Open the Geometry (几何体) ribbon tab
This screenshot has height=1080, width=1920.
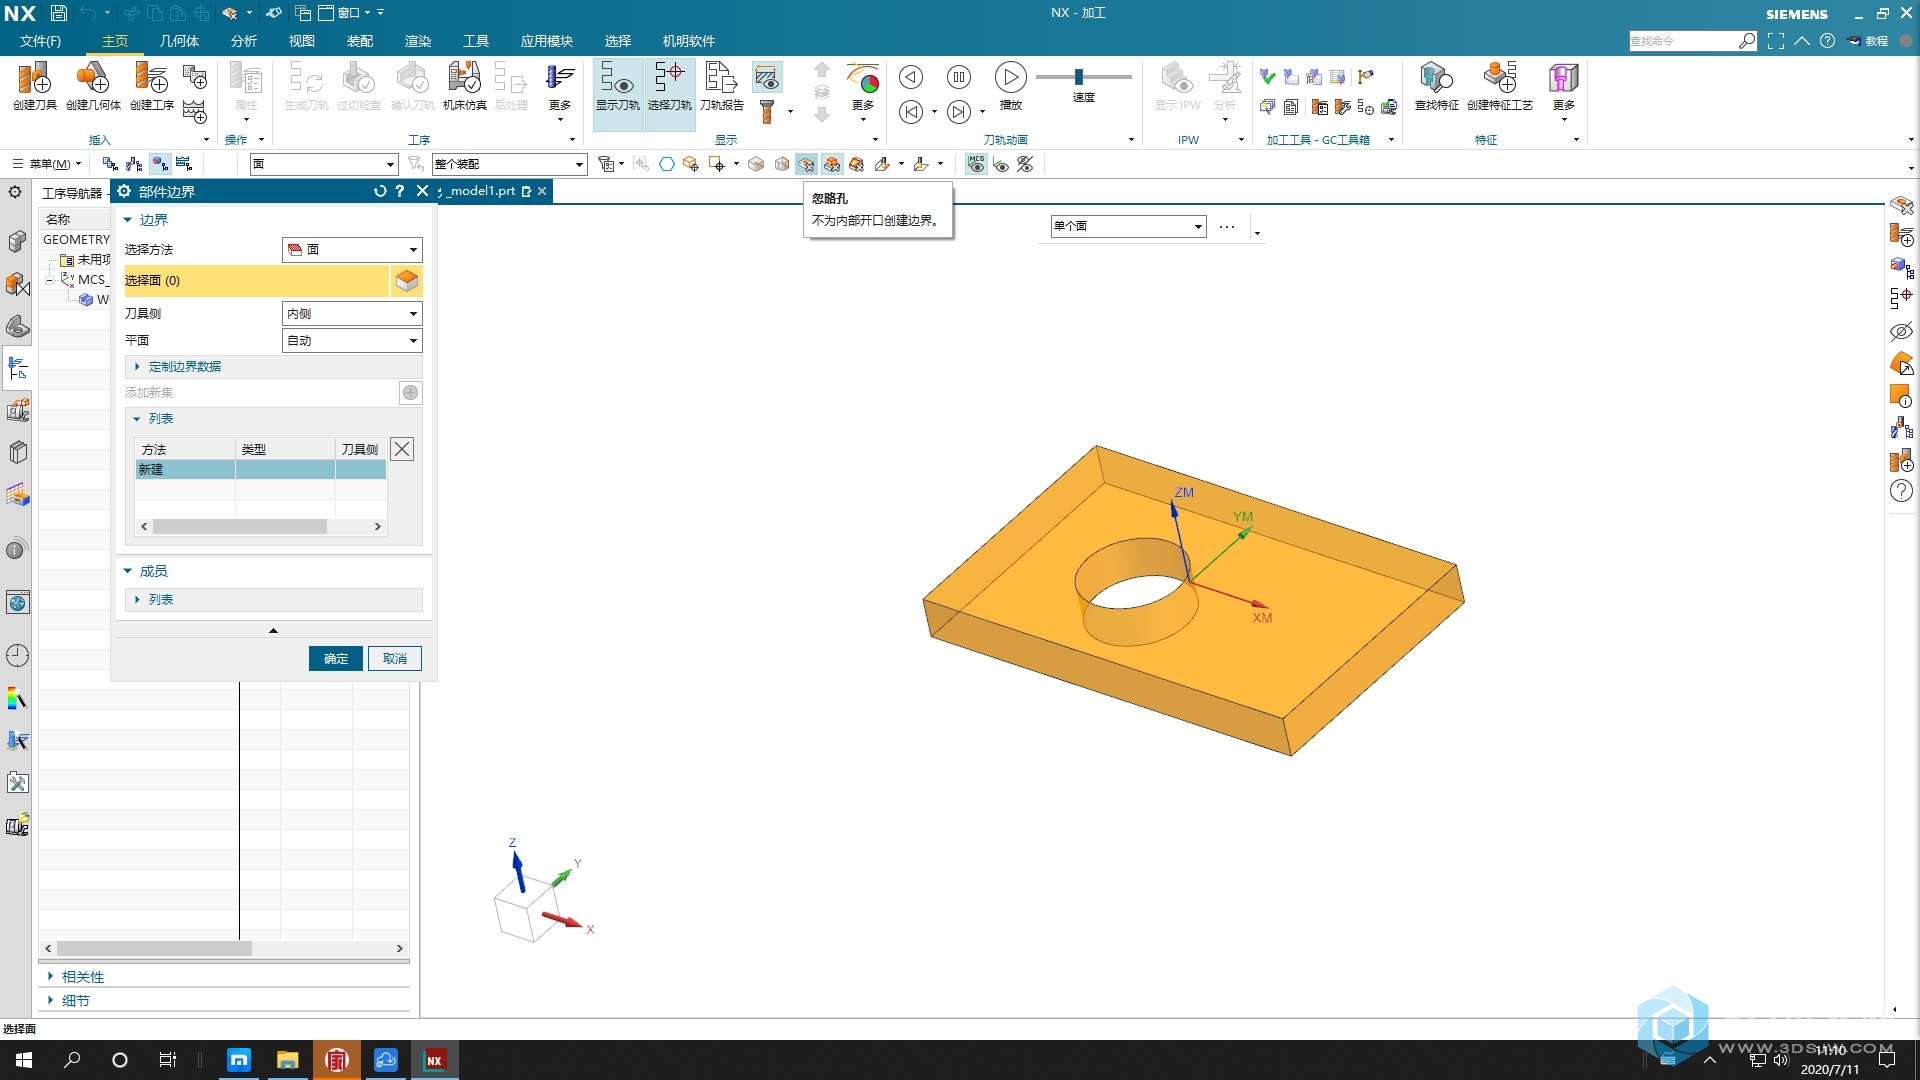pos(179,41)
